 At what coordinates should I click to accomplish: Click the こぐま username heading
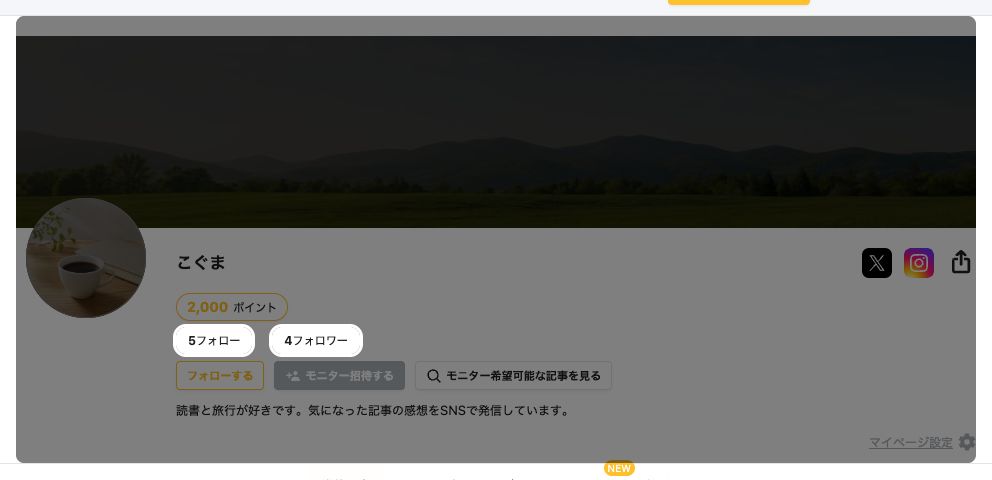coord(201,262)
